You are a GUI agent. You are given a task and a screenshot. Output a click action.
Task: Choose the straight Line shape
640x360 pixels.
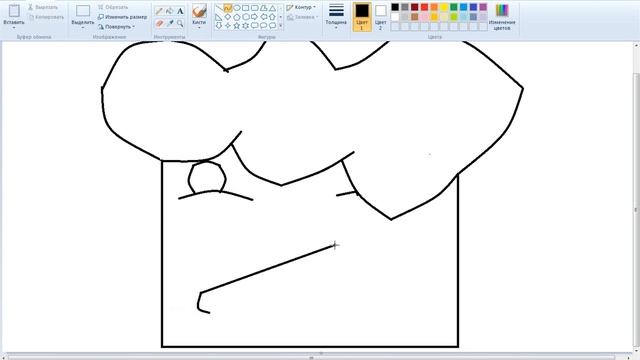(x=219, y=8)
